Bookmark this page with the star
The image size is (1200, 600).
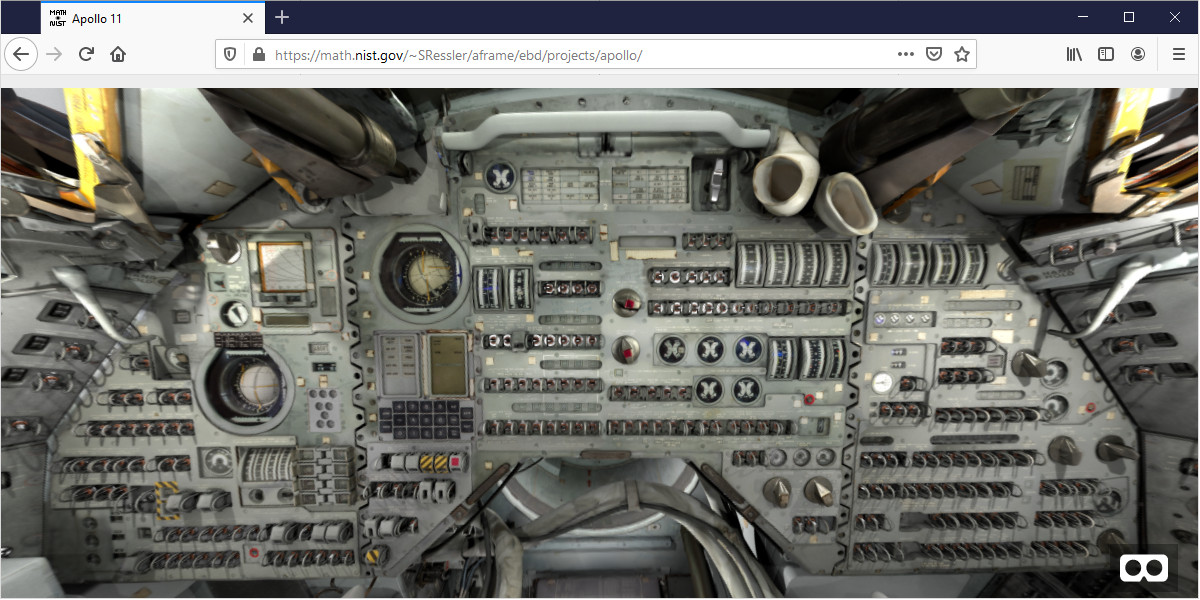click(x=962, y=54)
